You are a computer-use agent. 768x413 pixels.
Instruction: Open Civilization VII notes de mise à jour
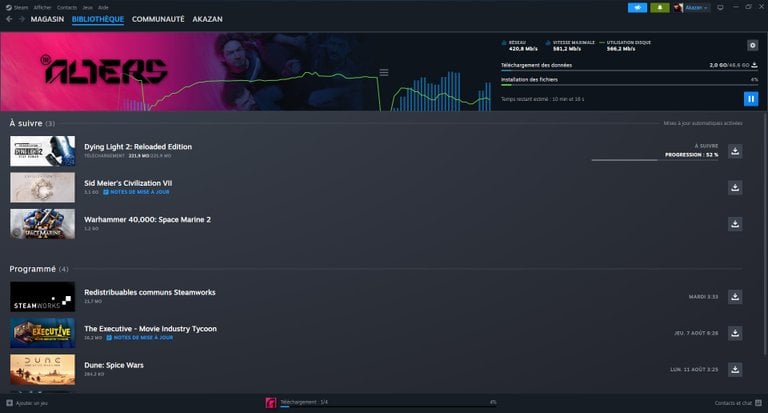pos(140,192)
